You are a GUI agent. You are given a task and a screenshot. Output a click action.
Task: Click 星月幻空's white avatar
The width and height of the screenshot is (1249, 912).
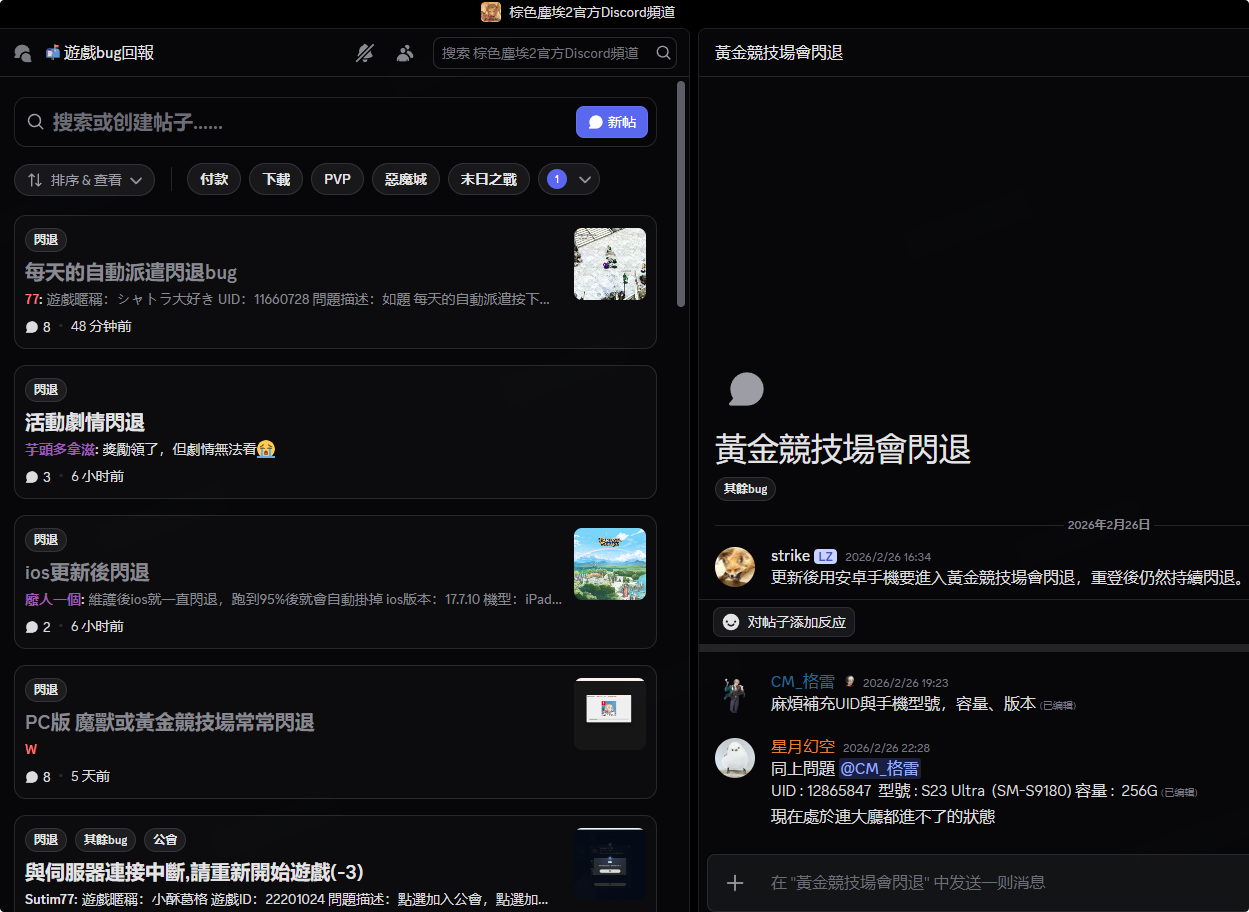tap(735, 758)
